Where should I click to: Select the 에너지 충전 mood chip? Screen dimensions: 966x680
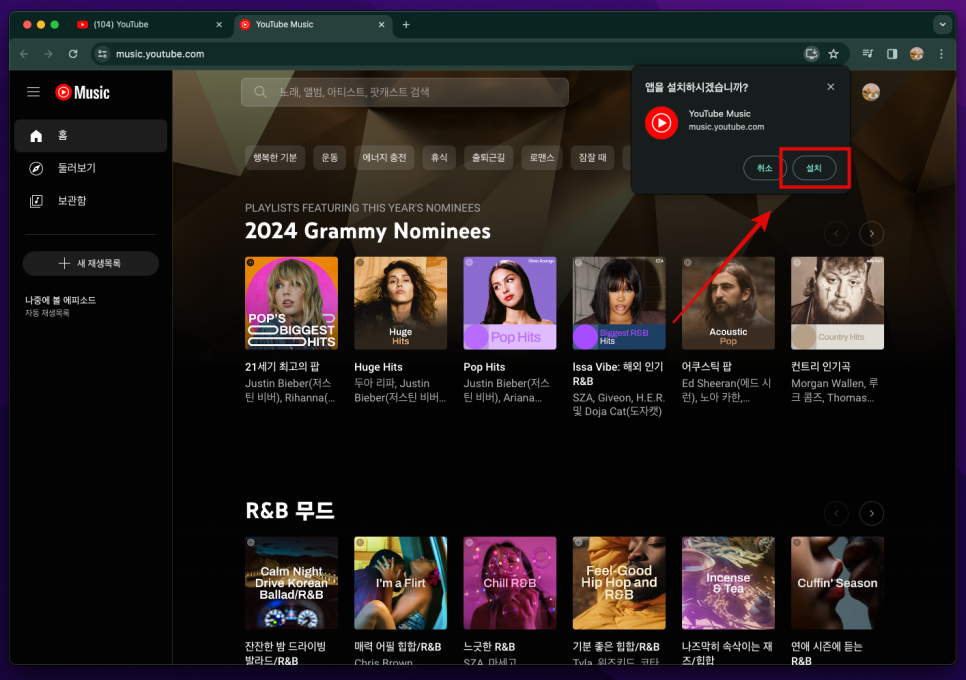click(384, 158)
